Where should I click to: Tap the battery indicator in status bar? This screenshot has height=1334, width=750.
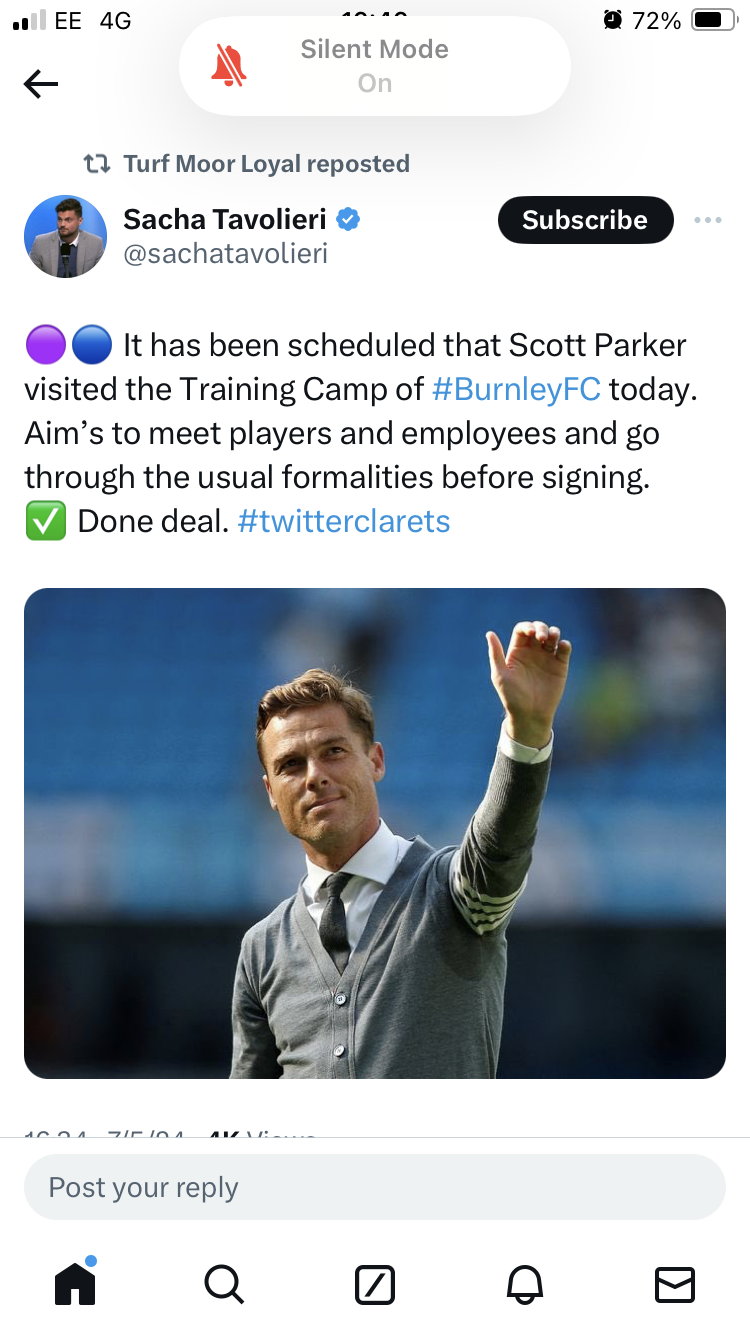pyautogui.click(x=713, y=20)
